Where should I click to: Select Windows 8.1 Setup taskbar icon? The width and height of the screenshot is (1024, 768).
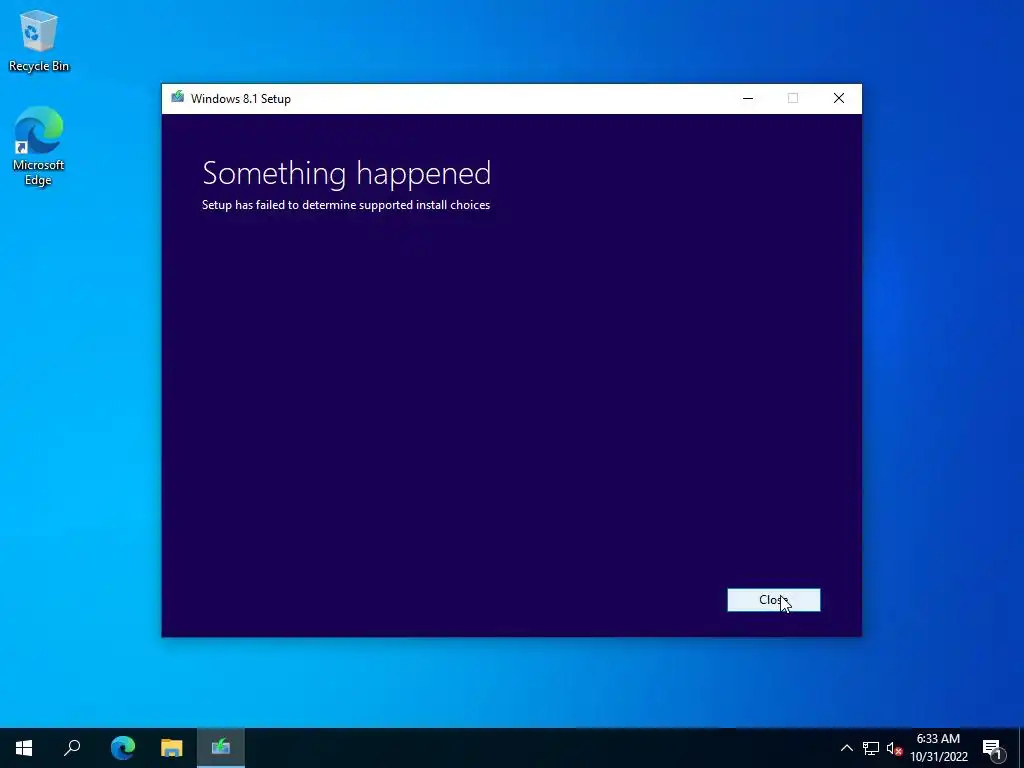click(221, 748)
